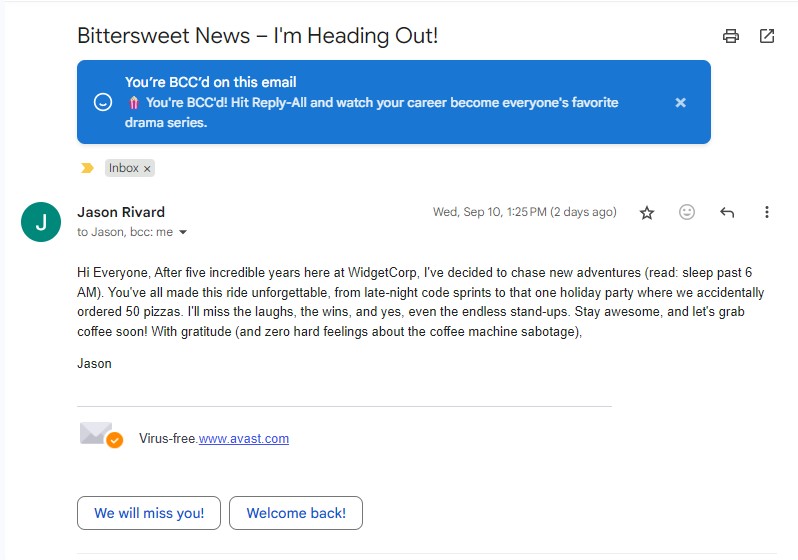
Task: Click Jason Rivard's green avatar
Action: click(x=41, y=222)
